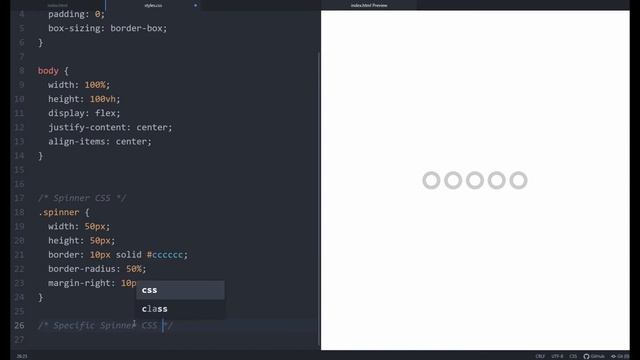640x360 pixels.
Task: Switch to the styles.css tab
Action: pyautogui.click(x=153, y=5)
